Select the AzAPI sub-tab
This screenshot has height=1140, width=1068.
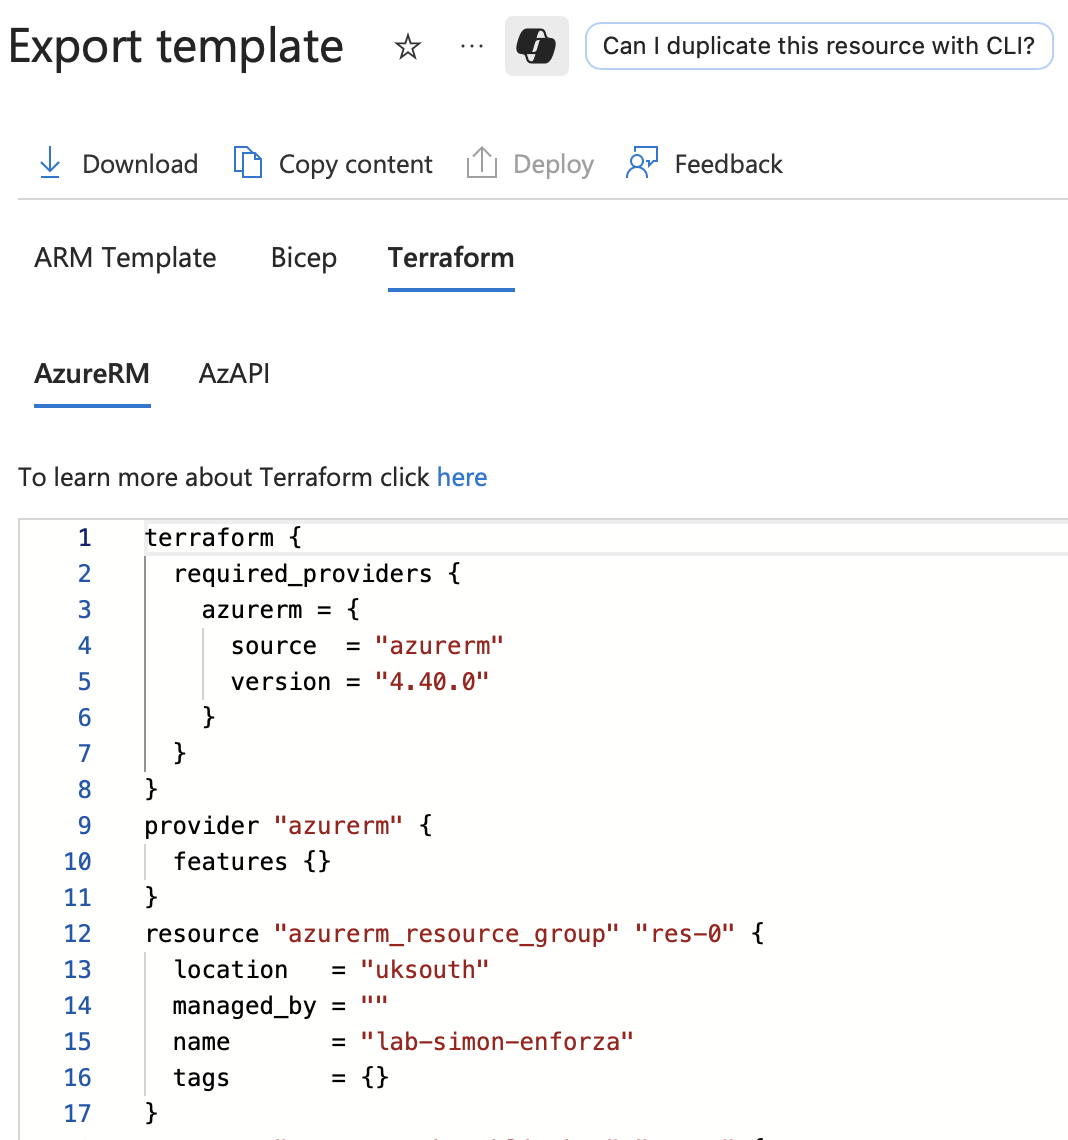[233, 374]
